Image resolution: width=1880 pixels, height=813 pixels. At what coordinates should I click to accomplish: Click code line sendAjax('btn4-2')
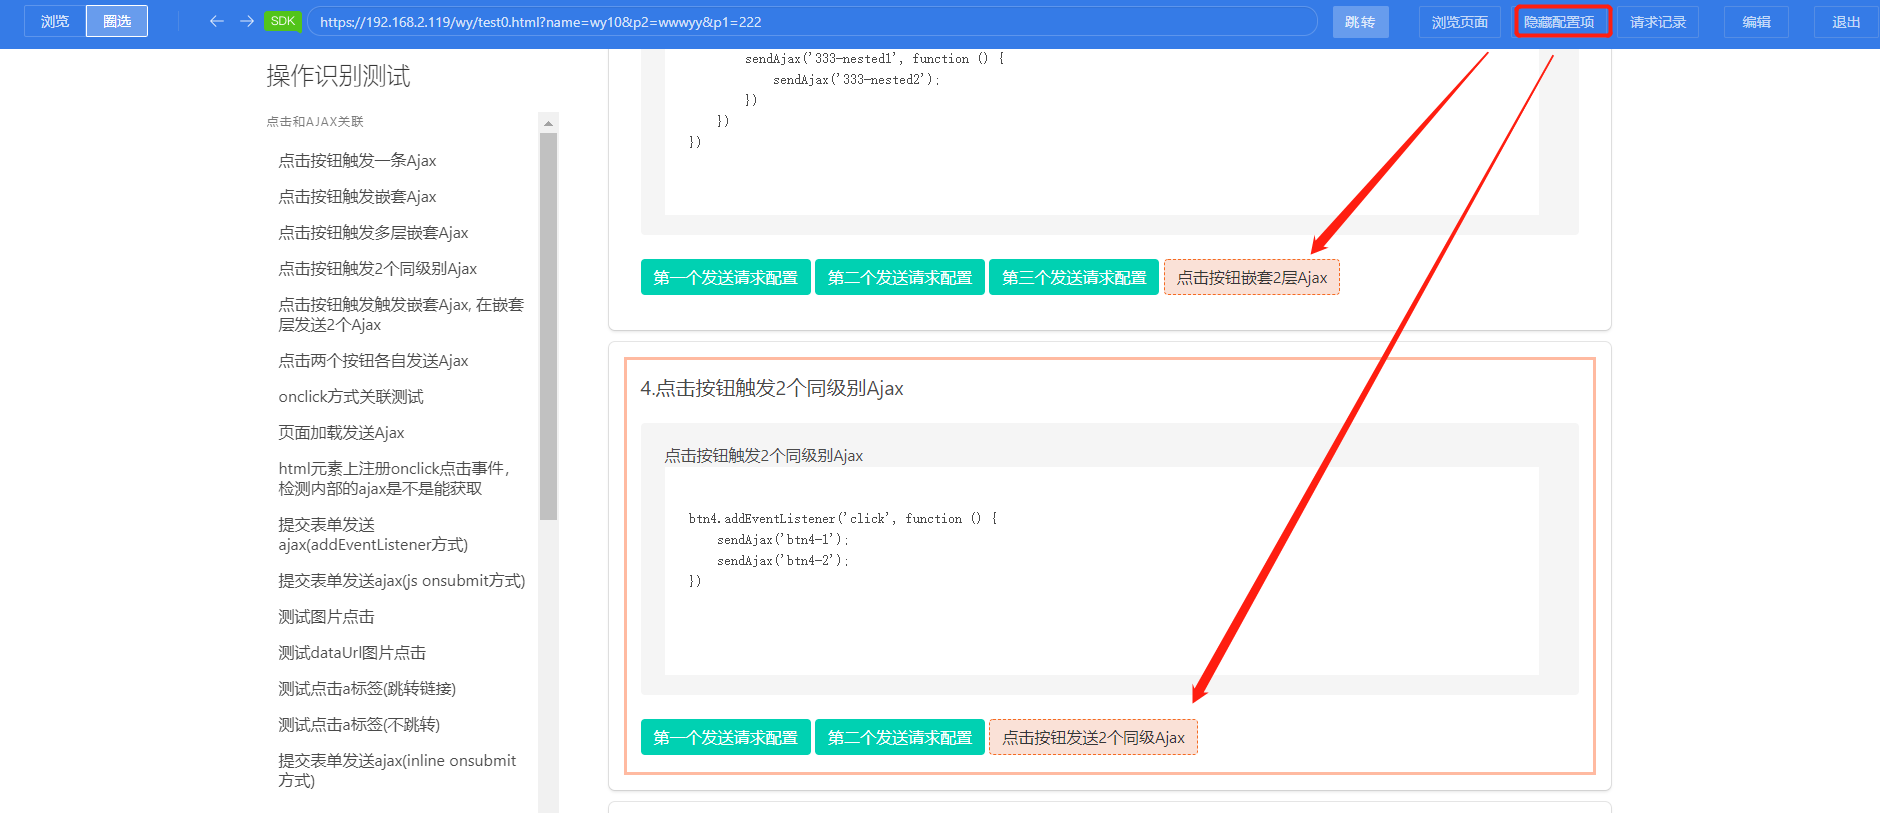[x=783, y=561]
